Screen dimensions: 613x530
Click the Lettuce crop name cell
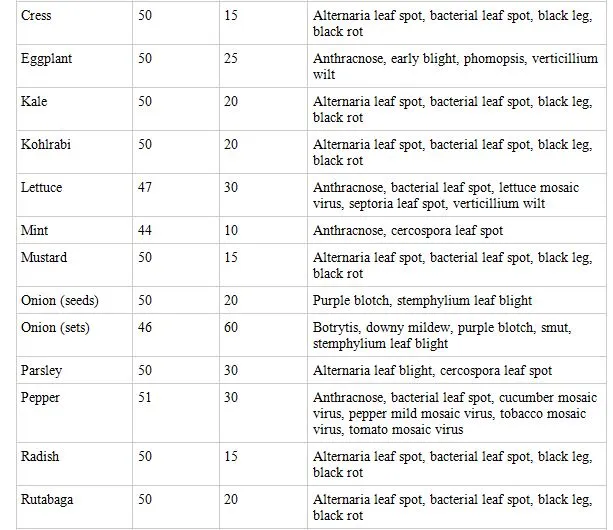[41, 188]
